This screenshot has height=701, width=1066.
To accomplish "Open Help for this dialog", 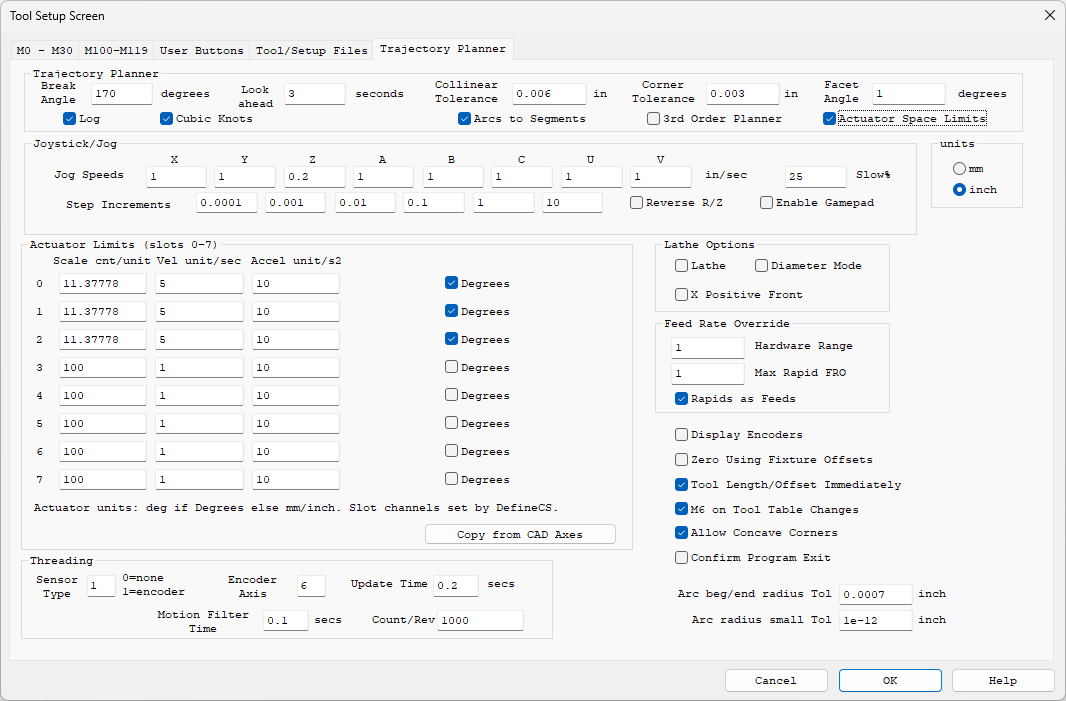I will click(1003, 680).
